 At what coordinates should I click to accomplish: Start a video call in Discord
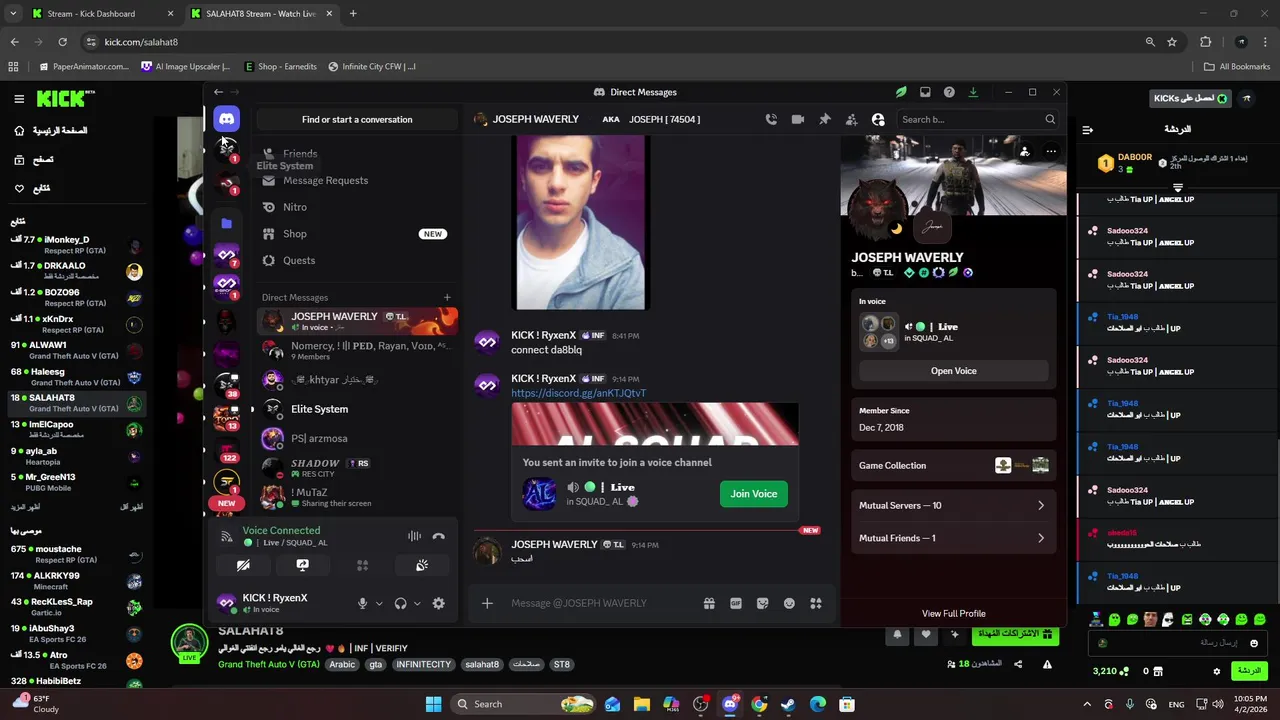pyautogui.click(x=798, y=119)
